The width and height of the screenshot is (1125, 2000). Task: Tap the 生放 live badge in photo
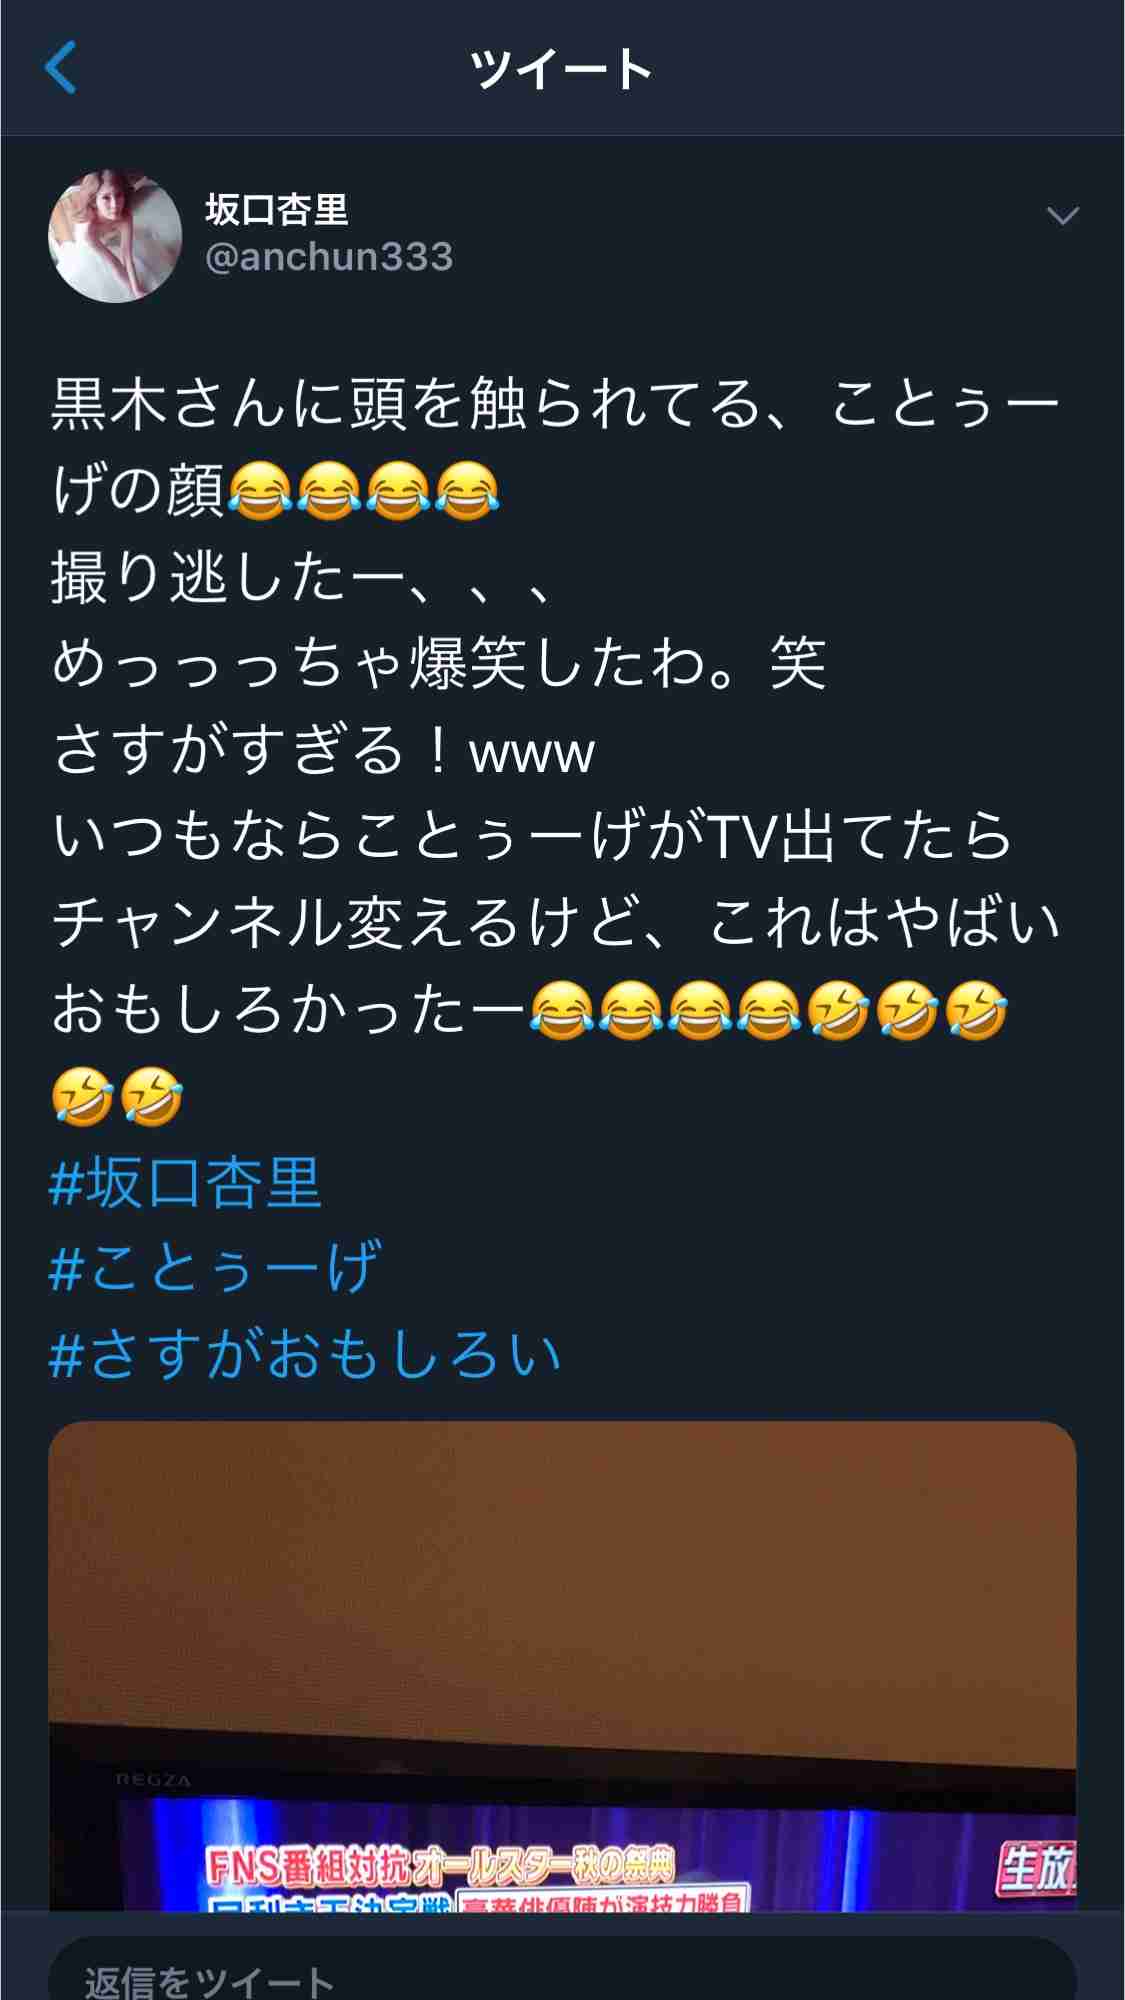pyautogui.click(x=1034, y=1868)
